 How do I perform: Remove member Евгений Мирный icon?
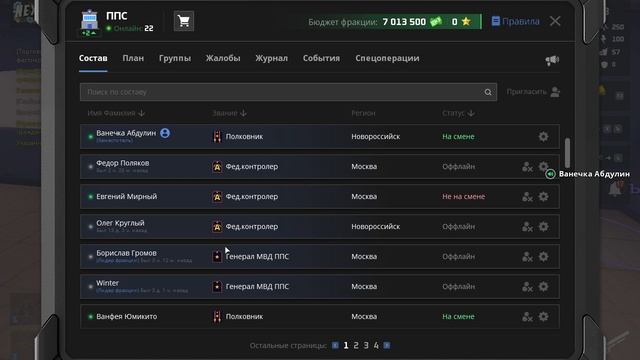click(x=527, y=197)
